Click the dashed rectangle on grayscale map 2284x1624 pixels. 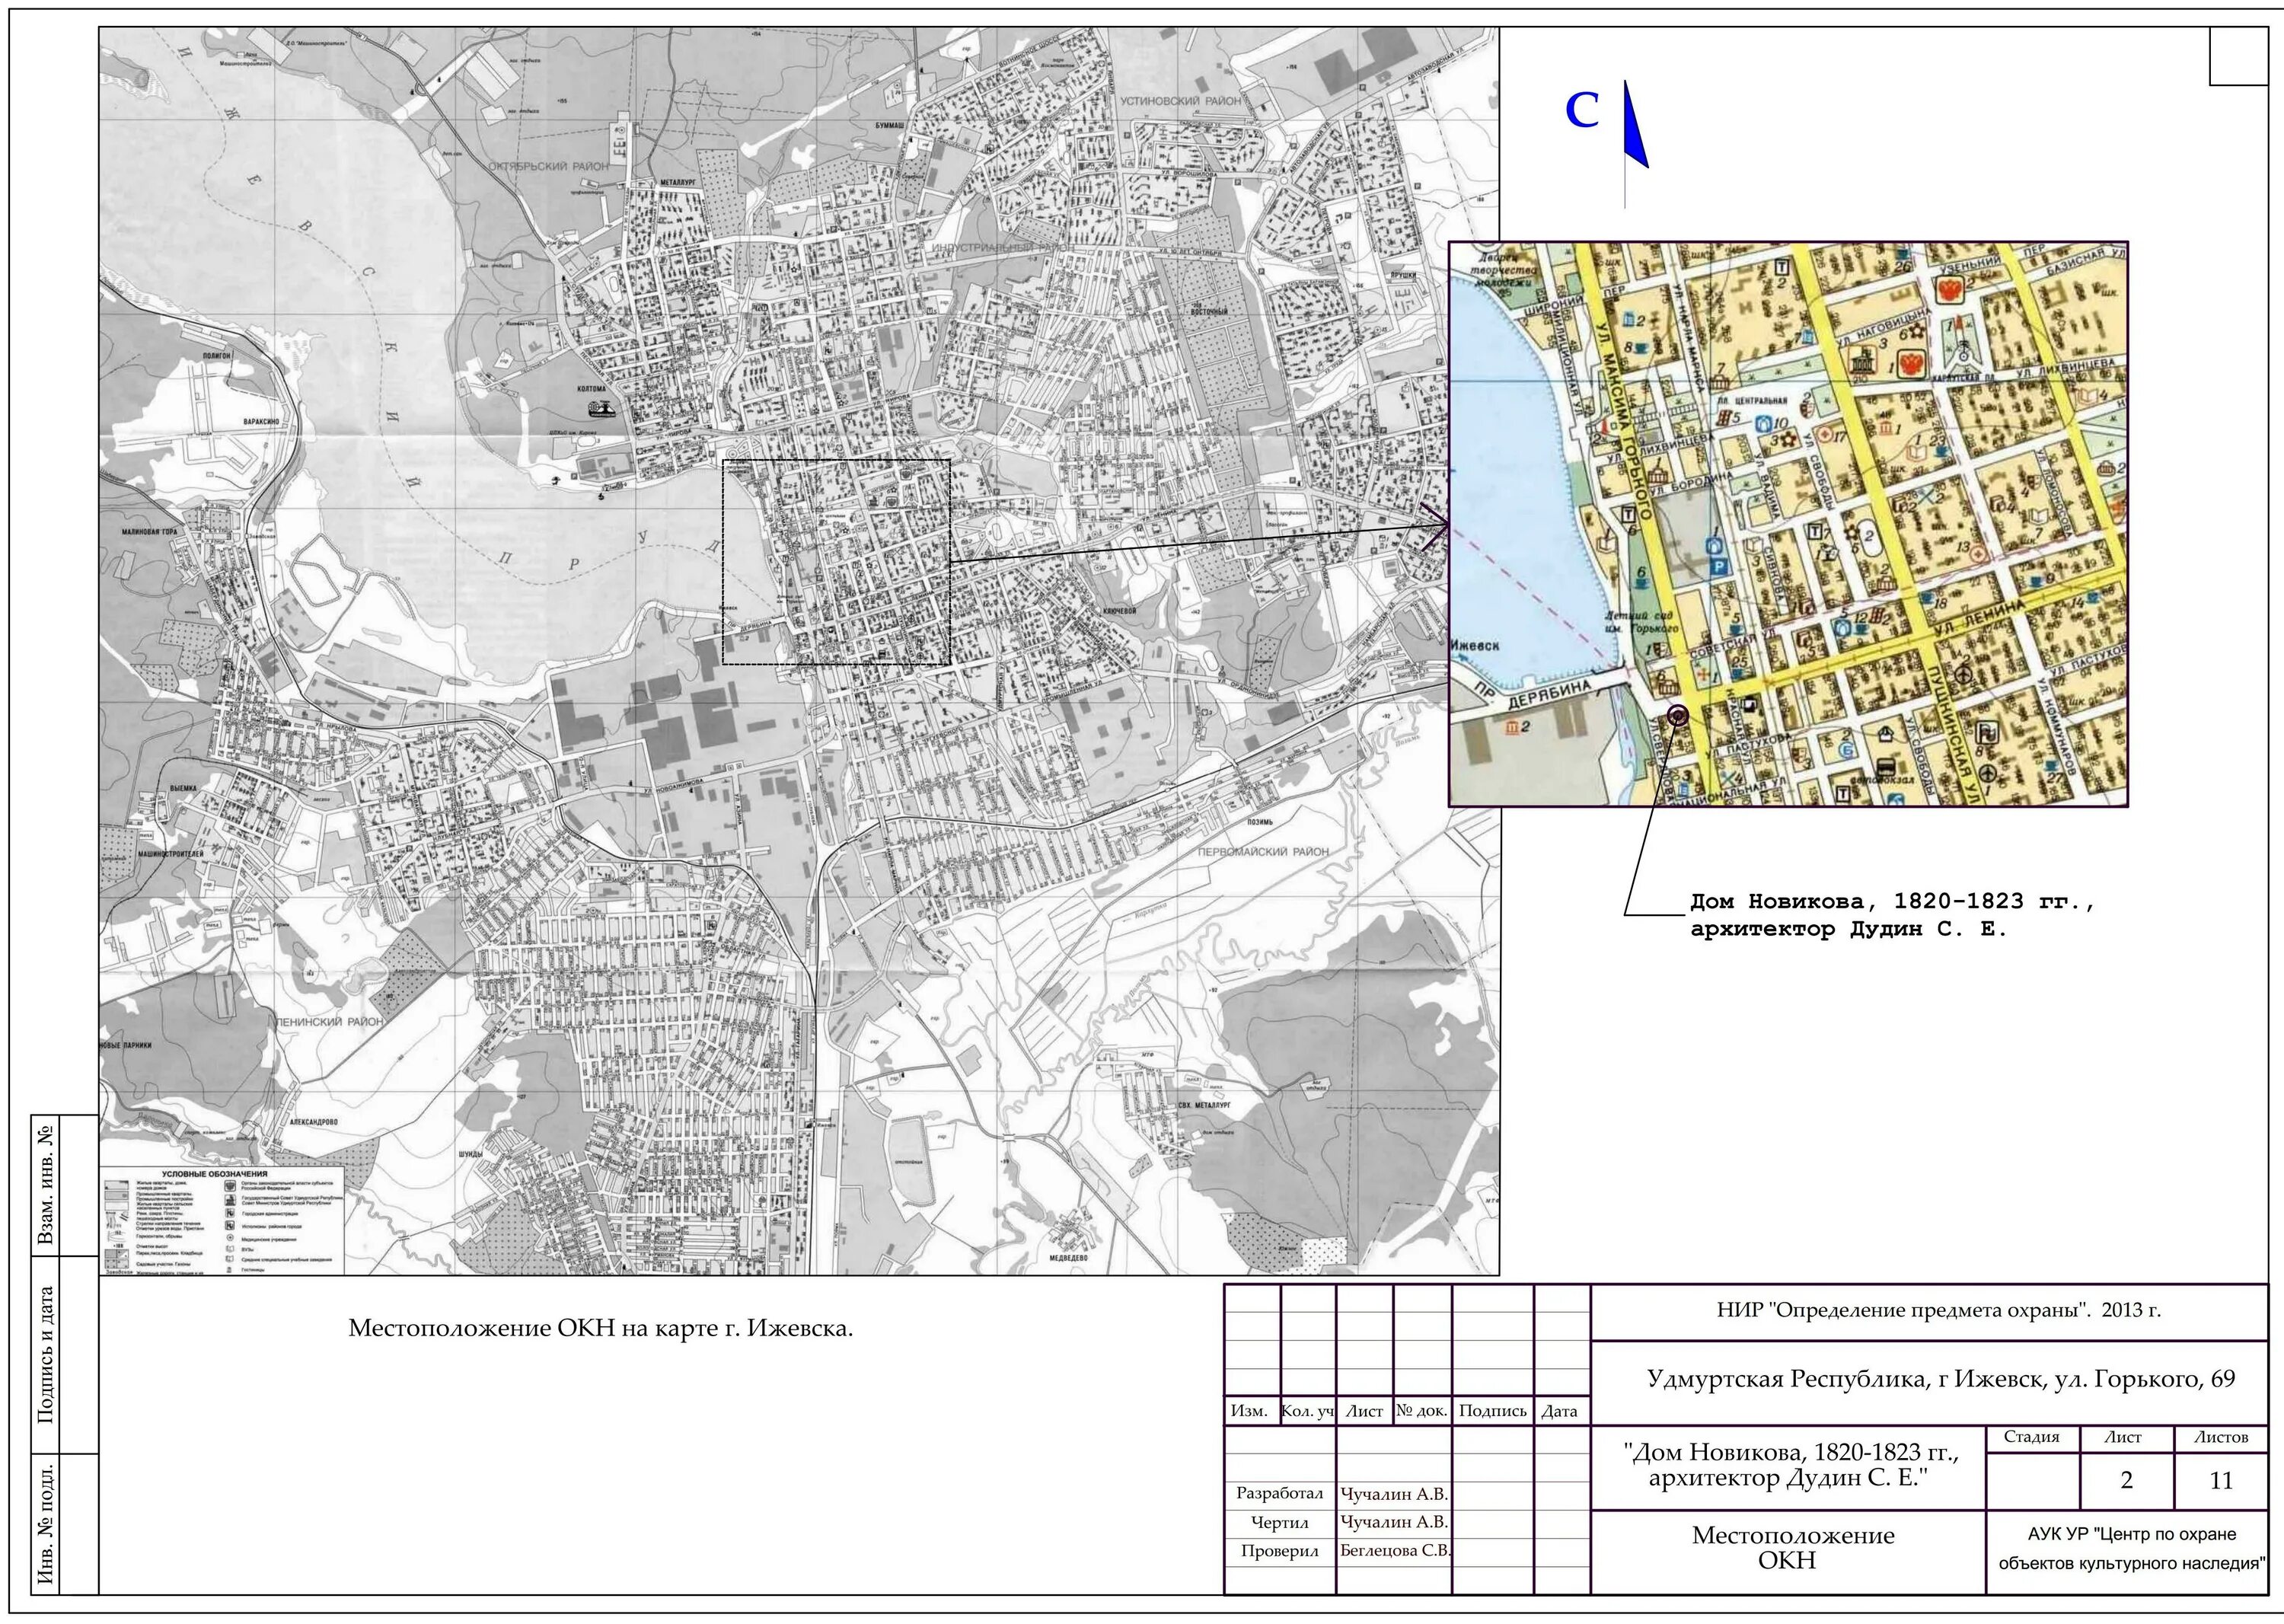(836, 562)
